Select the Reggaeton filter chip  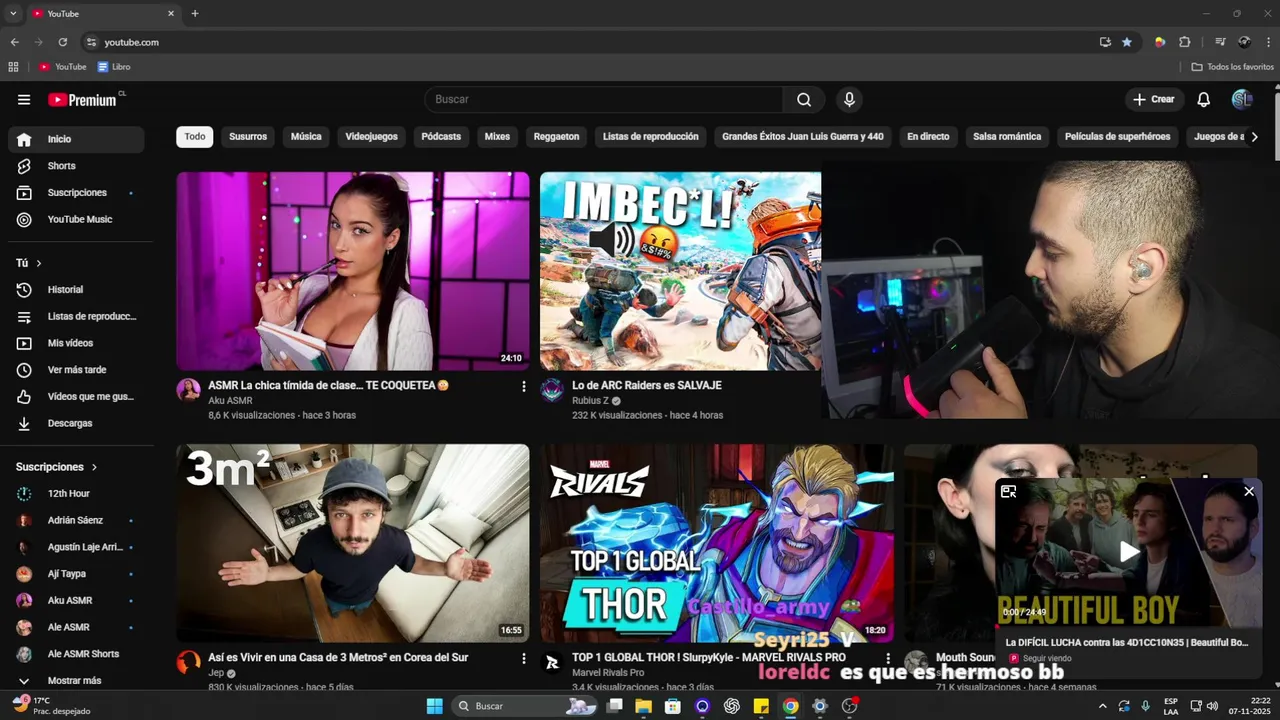pyautogui.click(x=556, y=137)
